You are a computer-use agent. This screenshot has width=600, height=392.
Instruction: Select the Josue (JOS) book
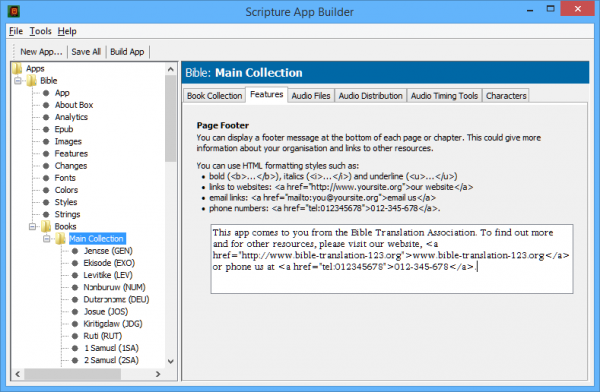pos(106,312)
